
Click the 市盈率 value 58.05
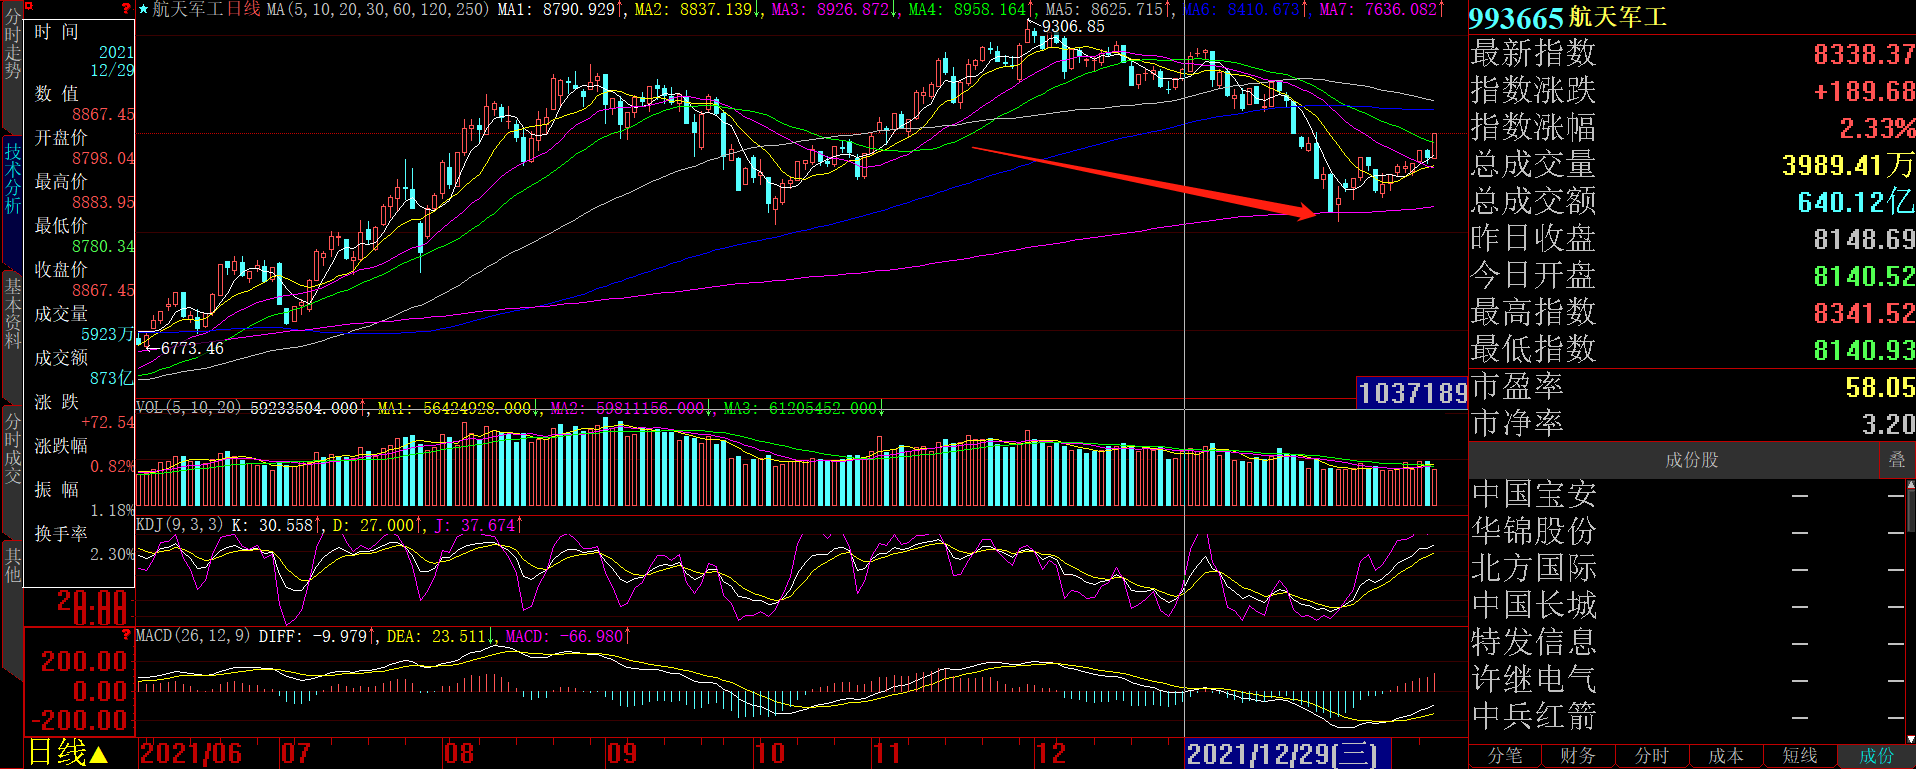pyautogui.click(x=1880, y=387)
